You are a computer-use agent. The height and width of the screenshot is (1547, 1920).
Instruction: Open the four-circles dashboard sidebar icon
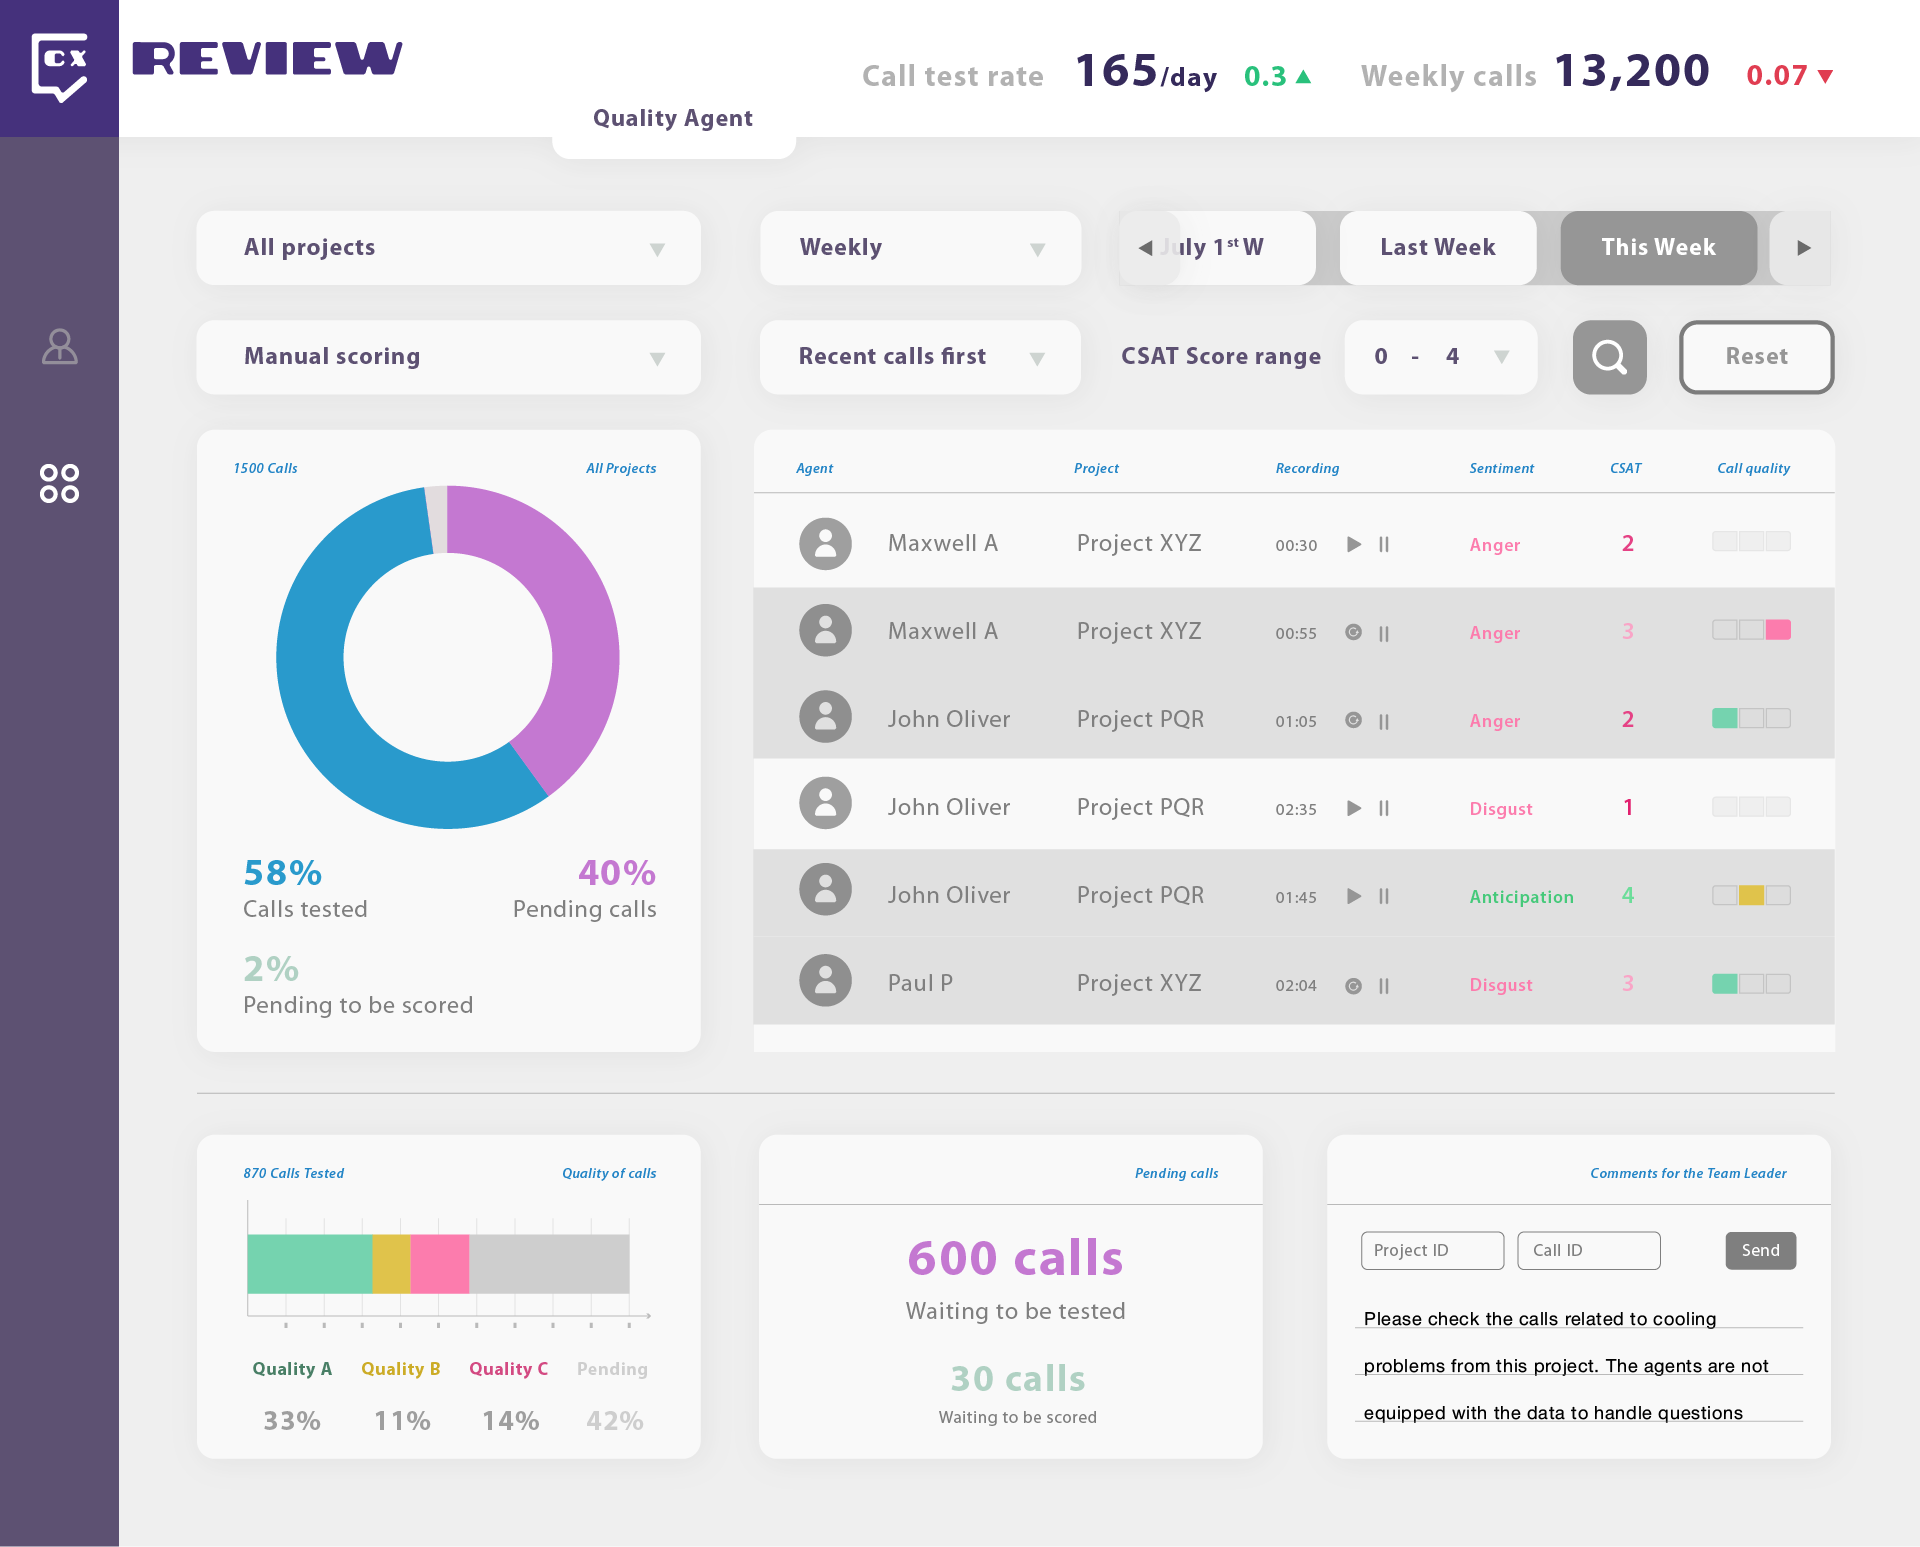[x=59, y=483]
